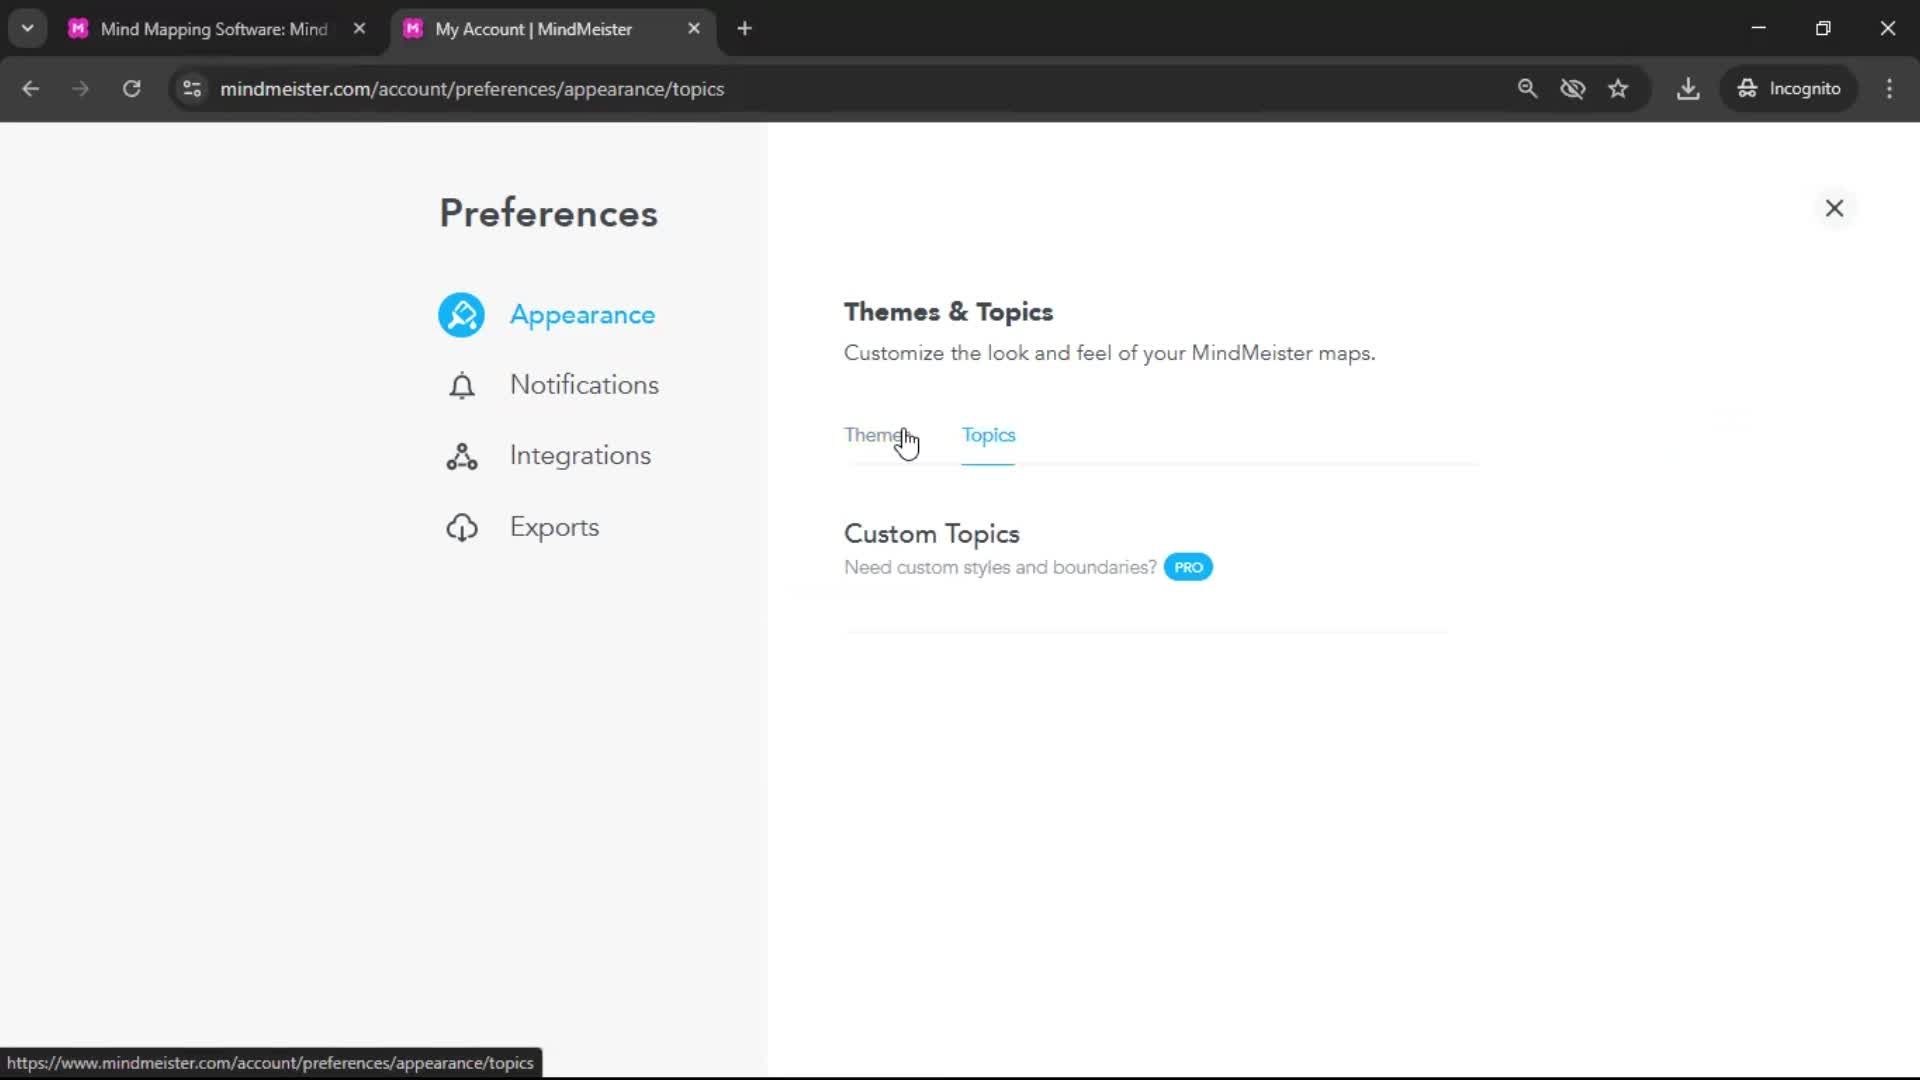Reload the current page
The image size is (1920, 1080).
click(x=131, y=89)
